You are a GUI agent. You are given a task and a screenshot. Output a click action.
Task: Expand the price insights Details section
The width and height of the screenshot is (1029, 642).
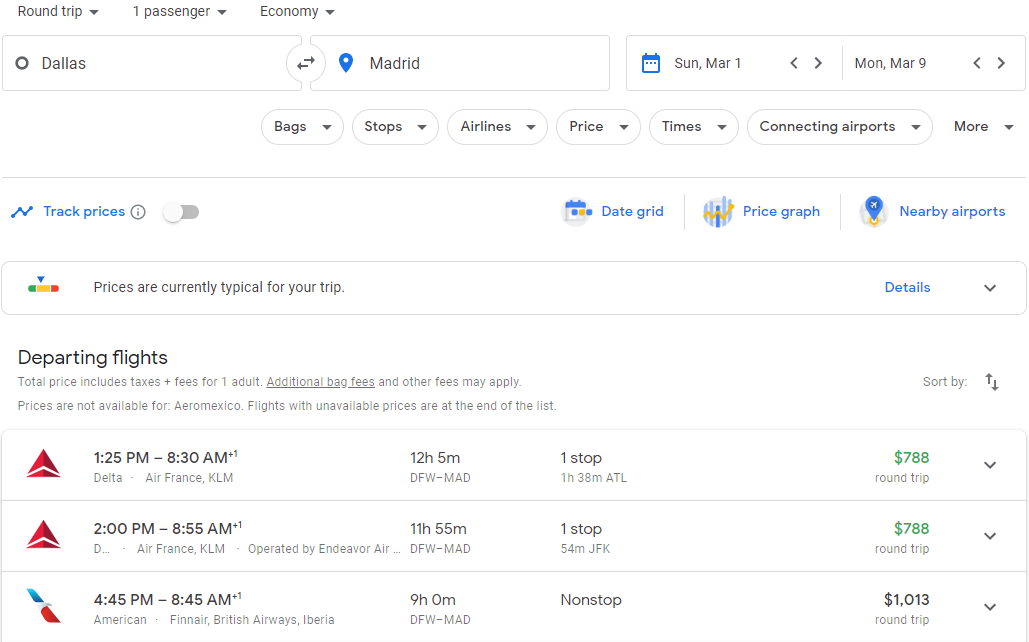pos(907,287)
